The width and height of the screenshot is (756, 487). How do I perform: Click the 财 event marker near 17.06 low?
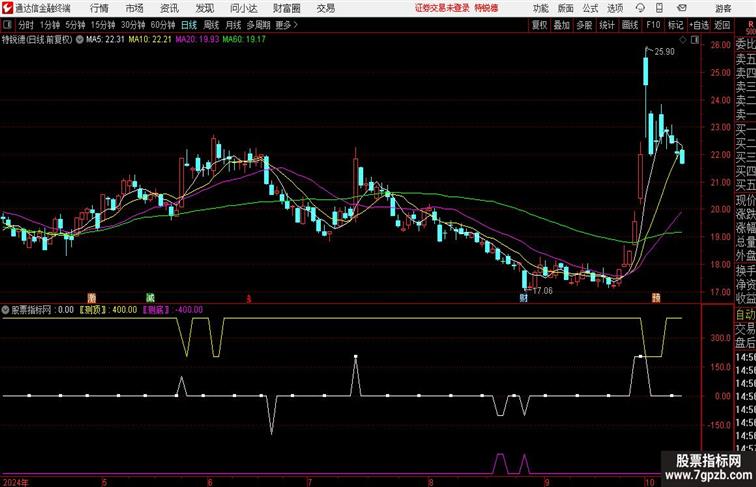pyautogui.click(x=524, y=298)
